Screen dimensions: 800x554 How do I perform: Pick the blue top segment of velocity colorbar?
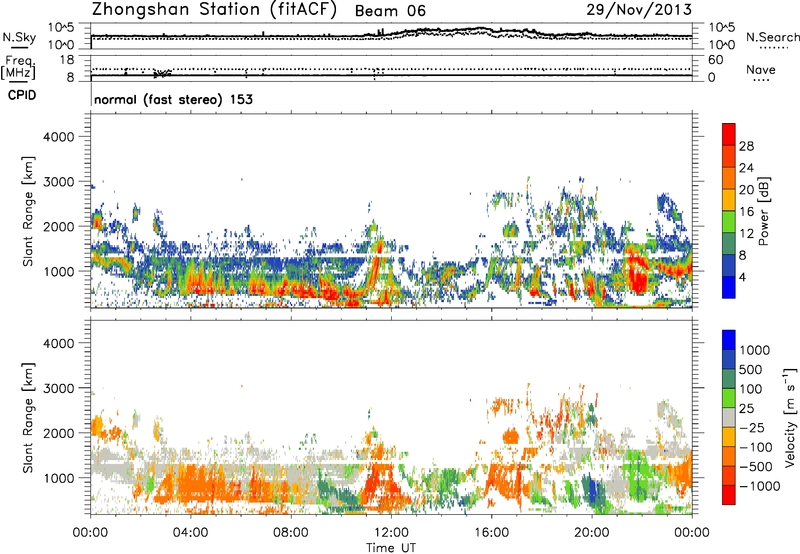click(x=729, y=340)
